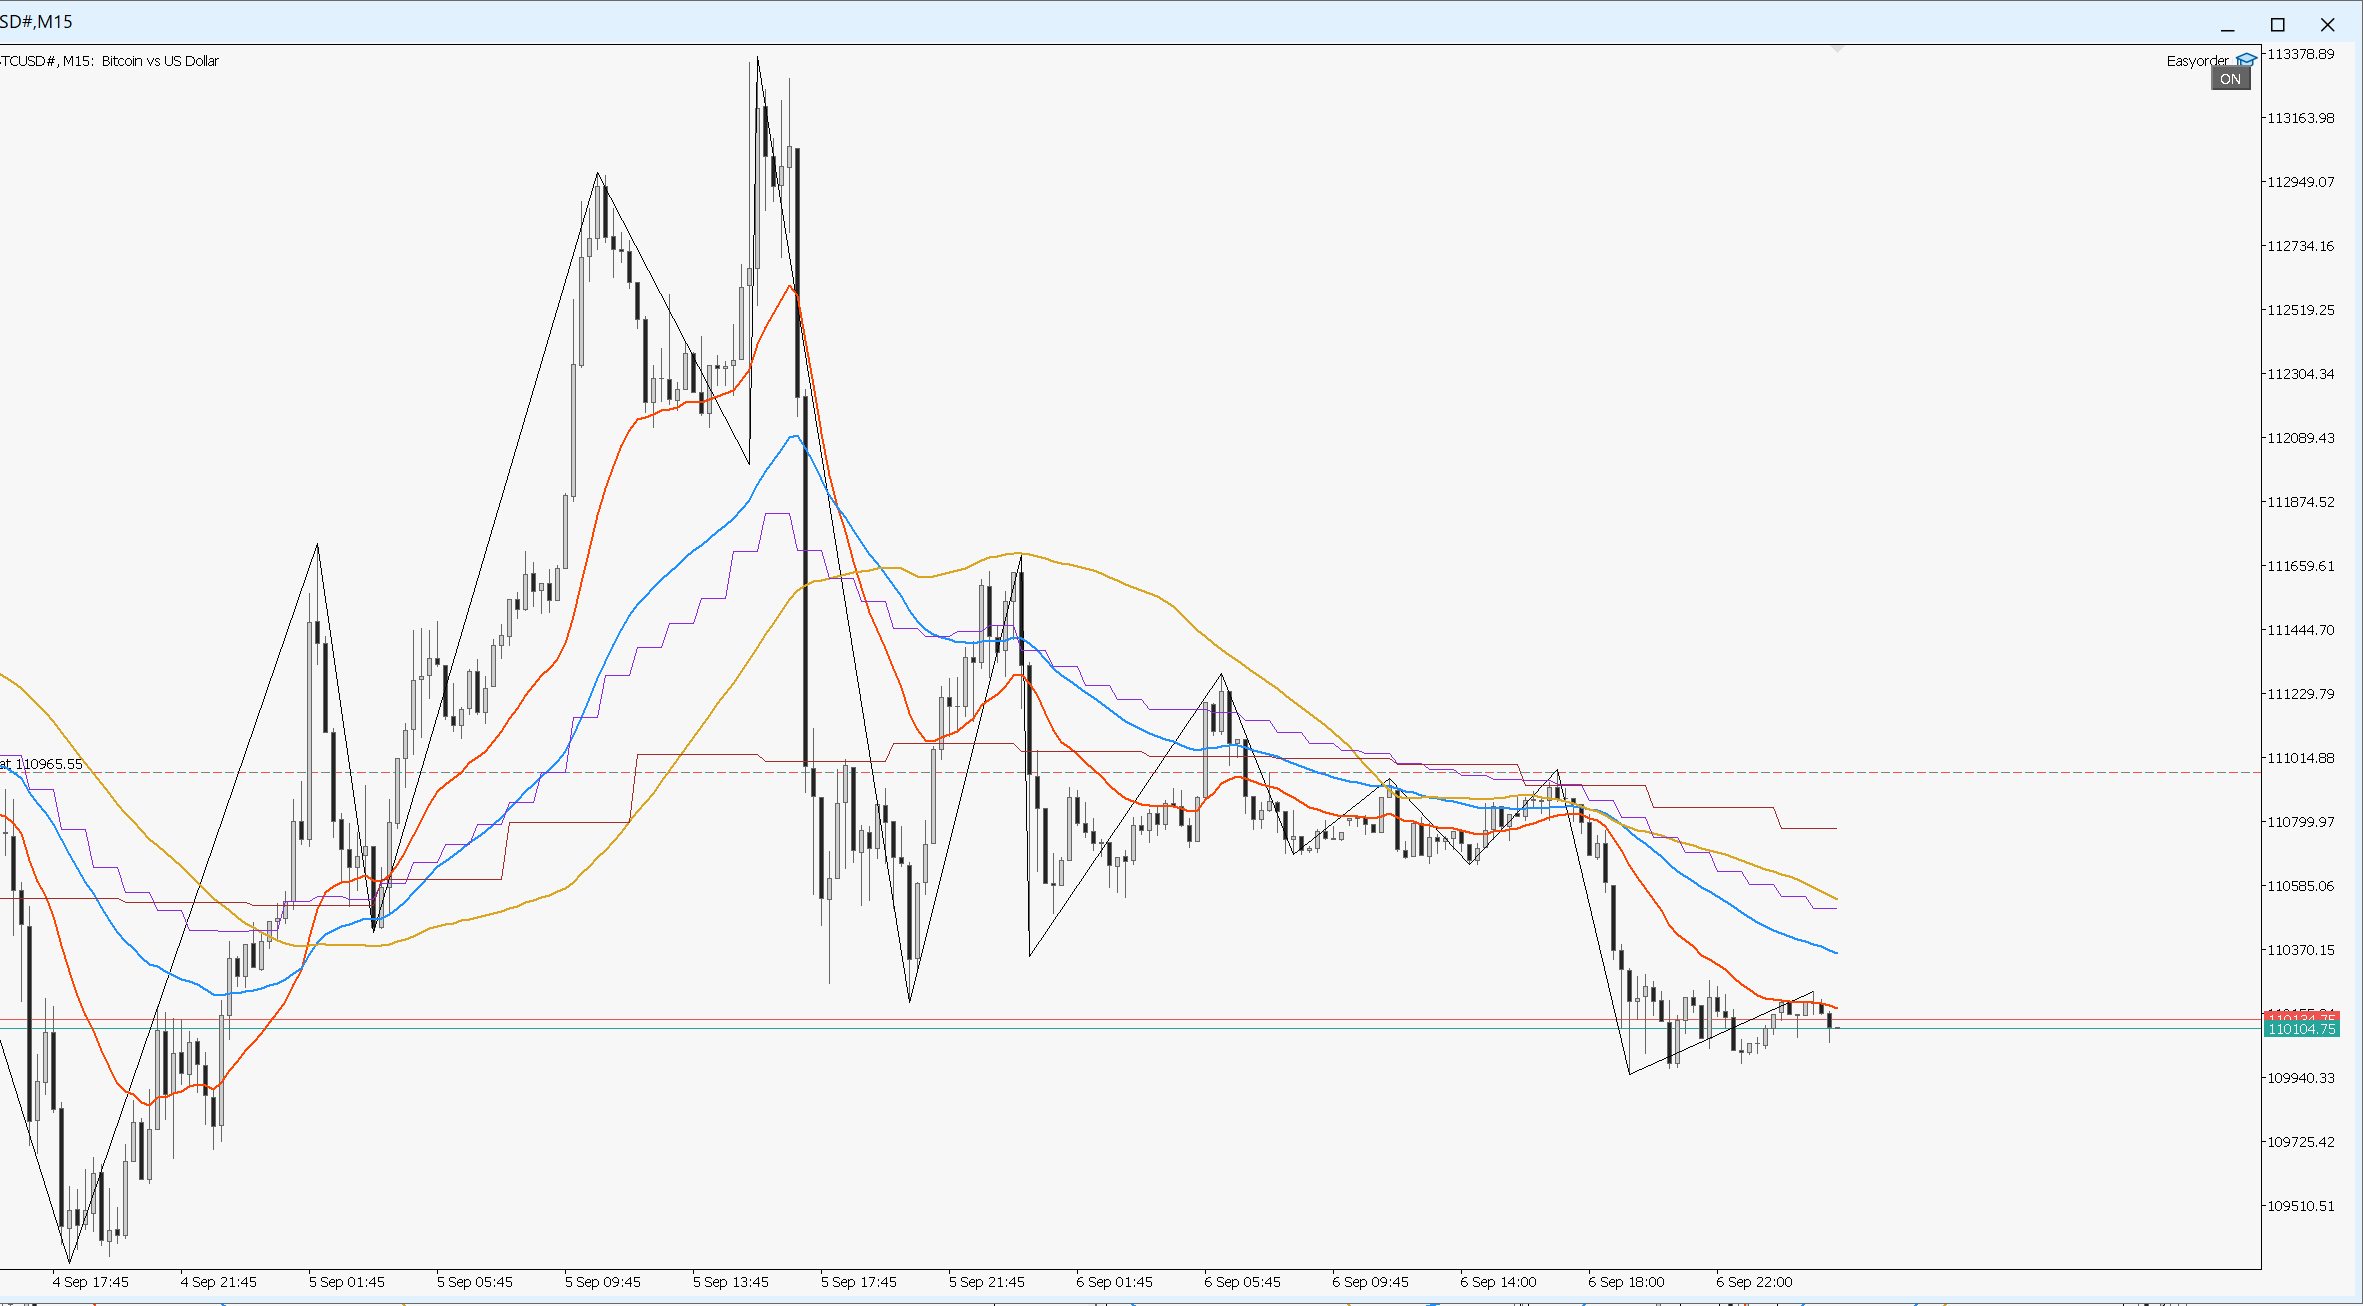The width and height of the screenshot is (2363, 1306).
Task: Click the '5 Sep 09:45' time axis label
Action: click(603, 1282)
